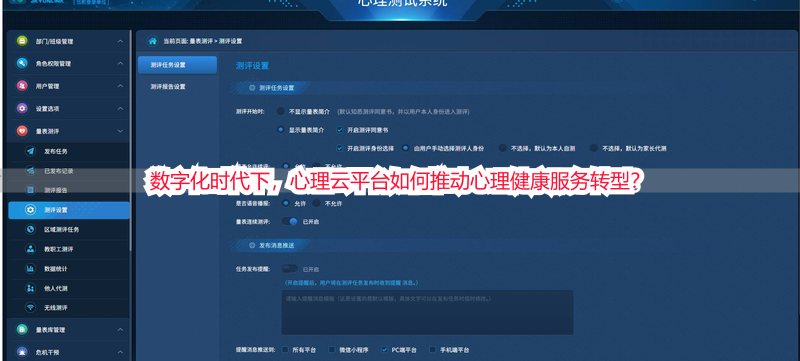Uncheck 开启测评同意书 checkbox
The image size is (800, 361).
pos(340,130)
